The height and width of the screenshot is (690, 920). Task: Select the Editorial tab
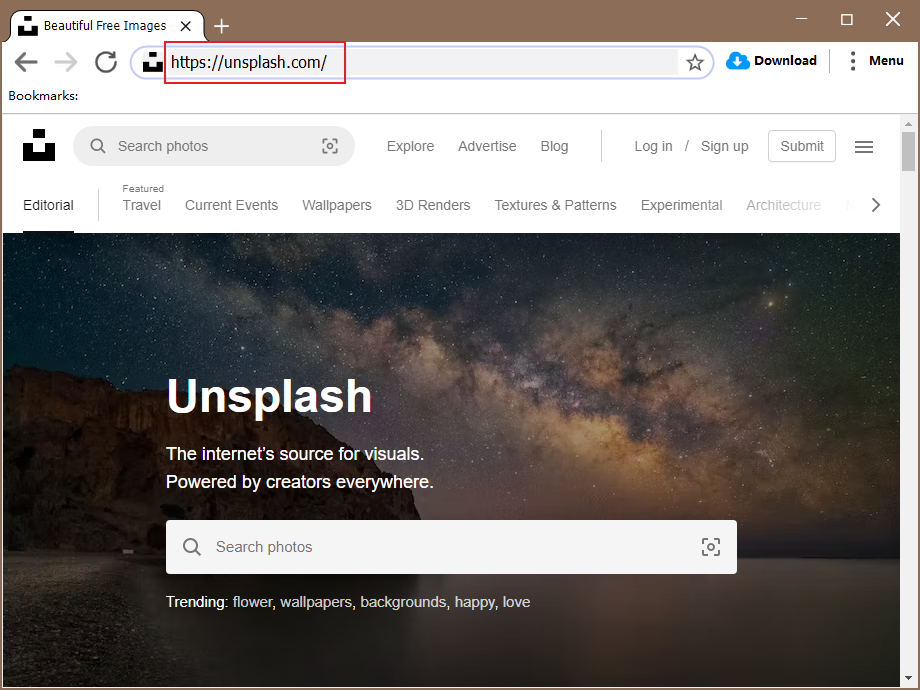click(48, 205)
